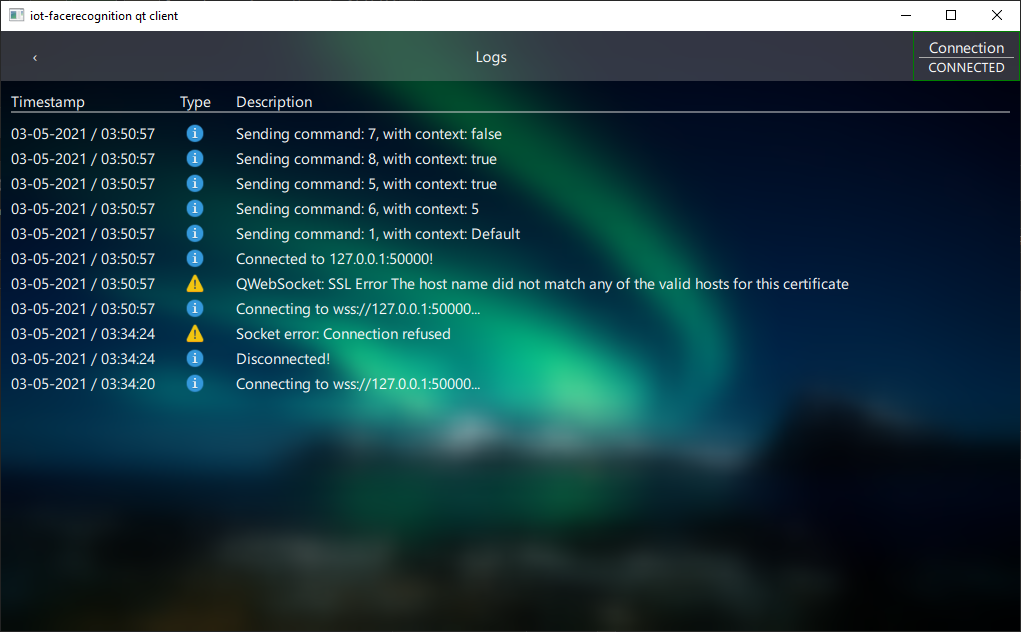Image resolution: width=1021 pixels, height=632 pixels.
Task: Close the iot-facerecognition qt client window
Action: [x=996, y=15]
